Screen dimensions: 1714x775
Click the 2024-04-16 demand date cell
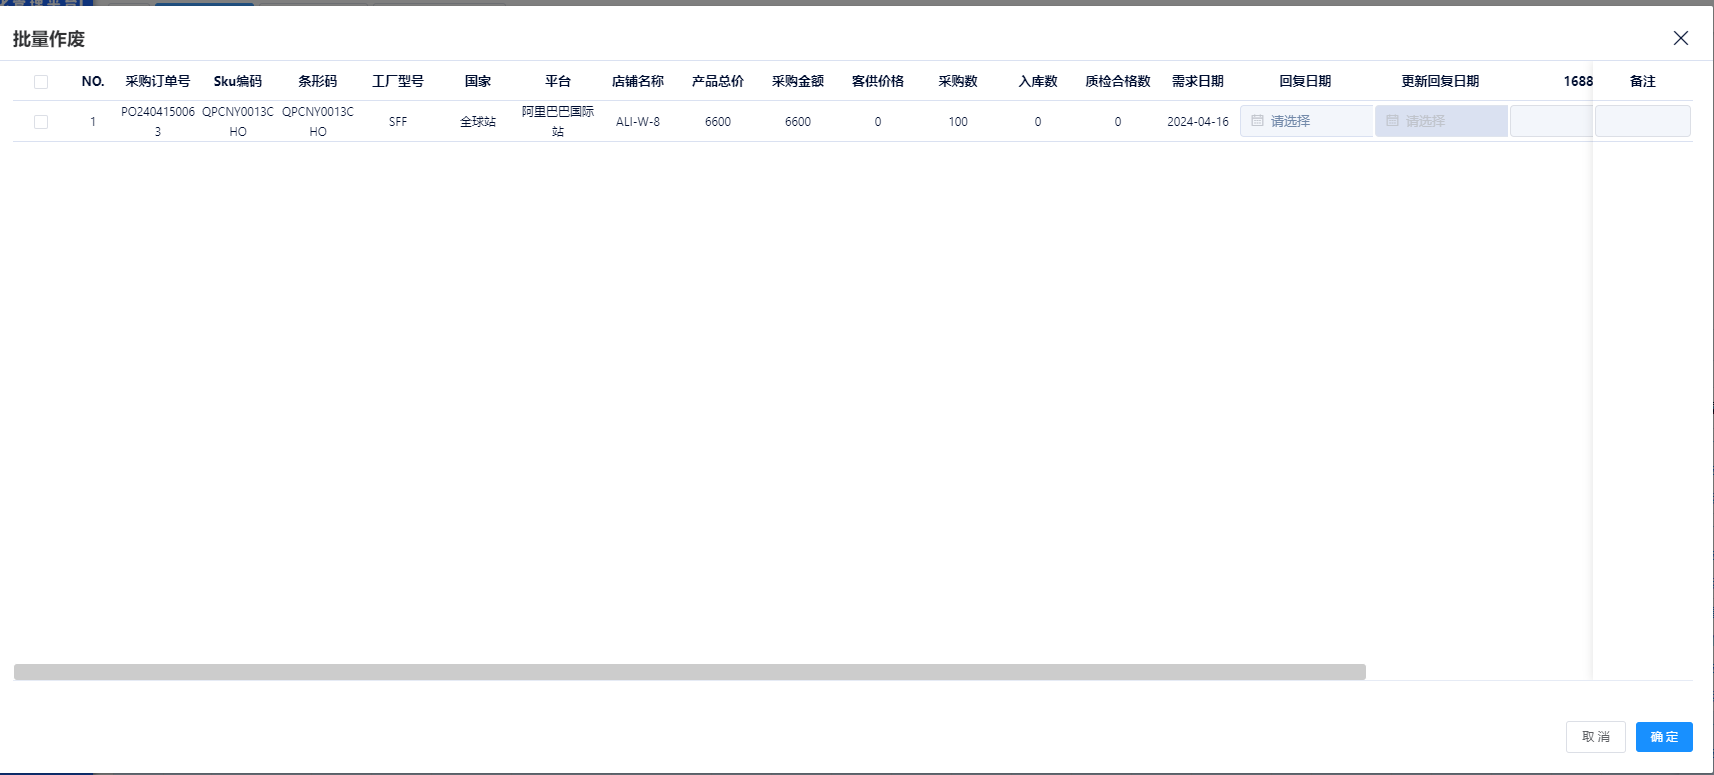click(x=1197, y=122)
